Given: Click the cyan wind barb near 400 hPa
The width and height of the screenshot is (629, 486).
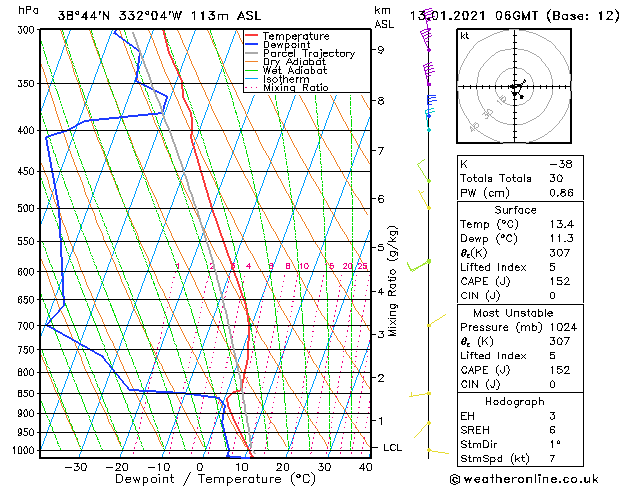Looking at the screenshot, I should pos(429,119).
